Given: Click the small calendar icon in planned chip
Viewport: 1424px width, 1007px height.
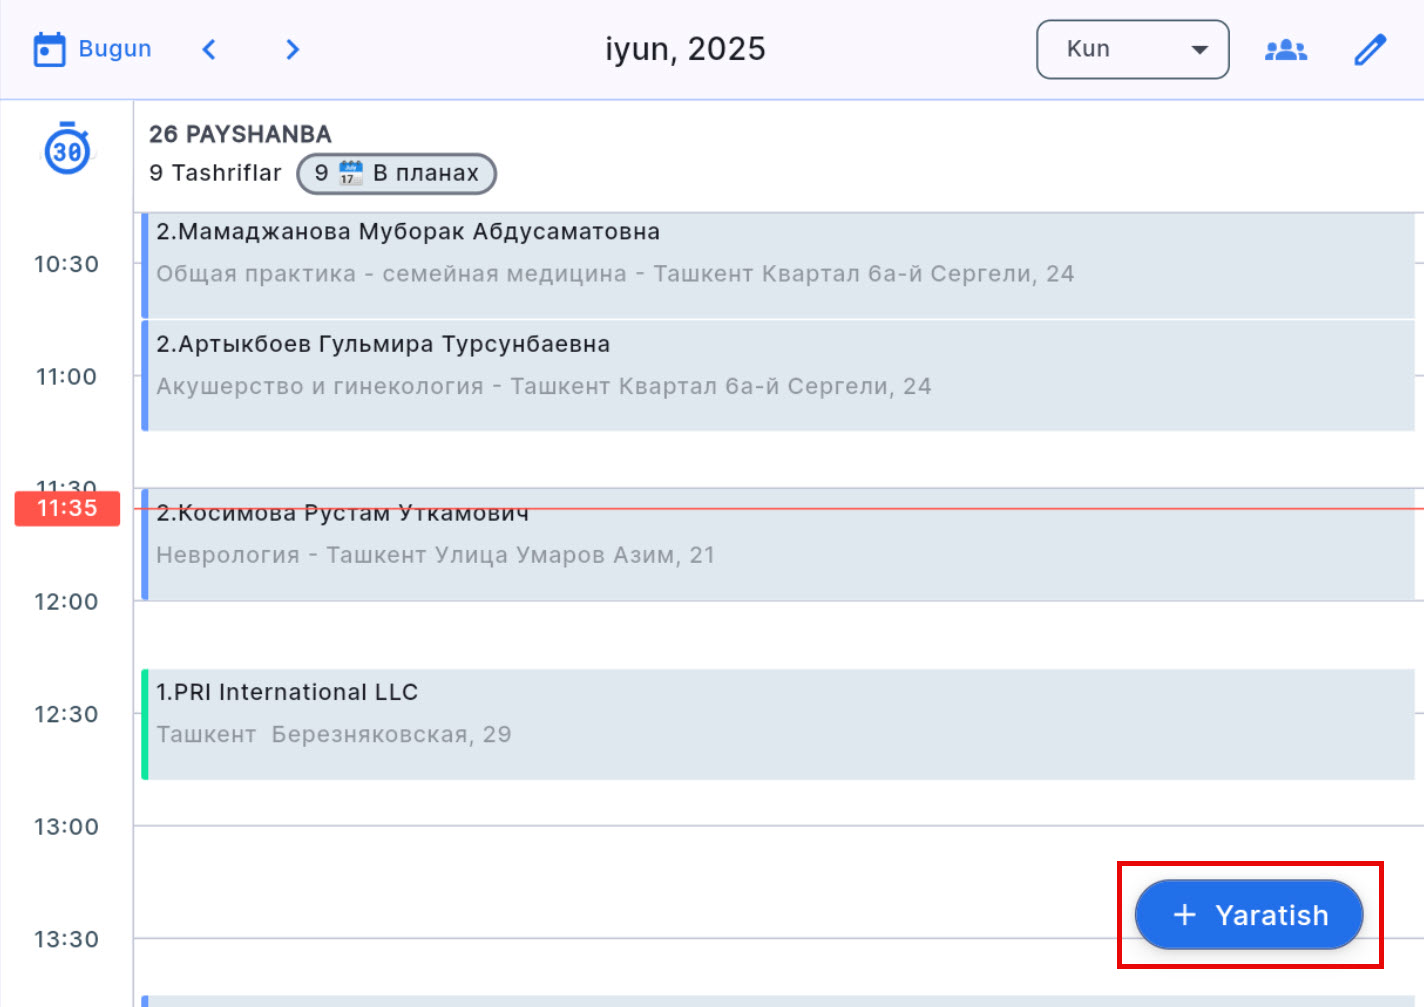Looking at the screenshot, I should 350,173.
